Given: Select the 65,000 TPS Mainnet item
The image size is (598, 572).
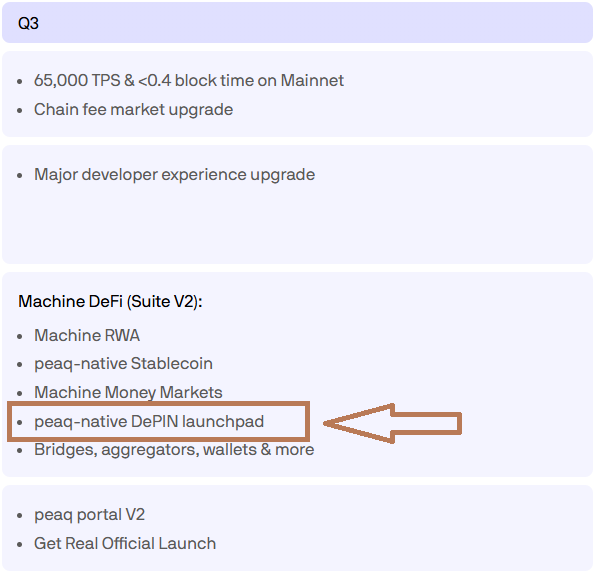Looking at the screenshot, I should [x=189, y=80].
